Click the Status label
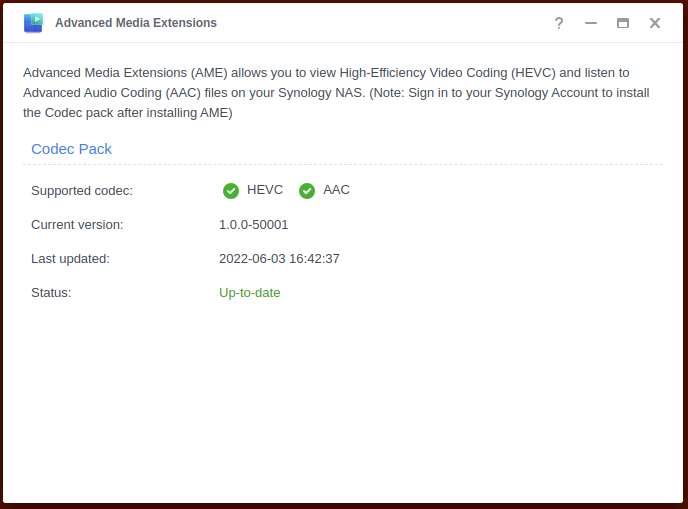This screenshot has width=688, height=509. [x=51, y=293]
